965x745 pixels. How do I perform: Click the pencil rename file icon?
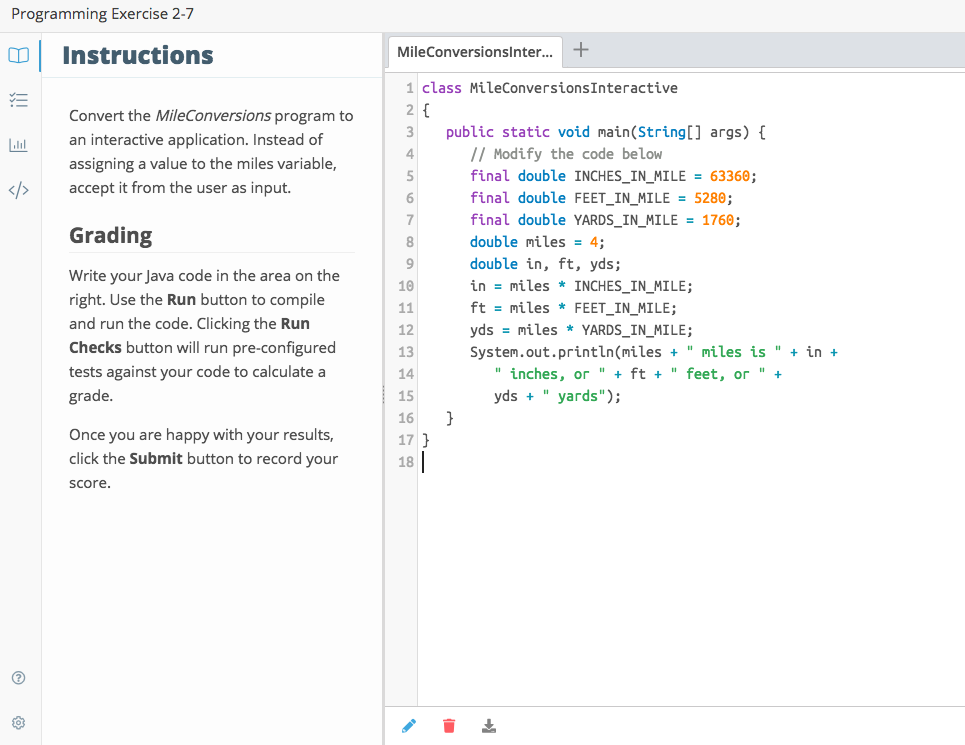(409, 726)
